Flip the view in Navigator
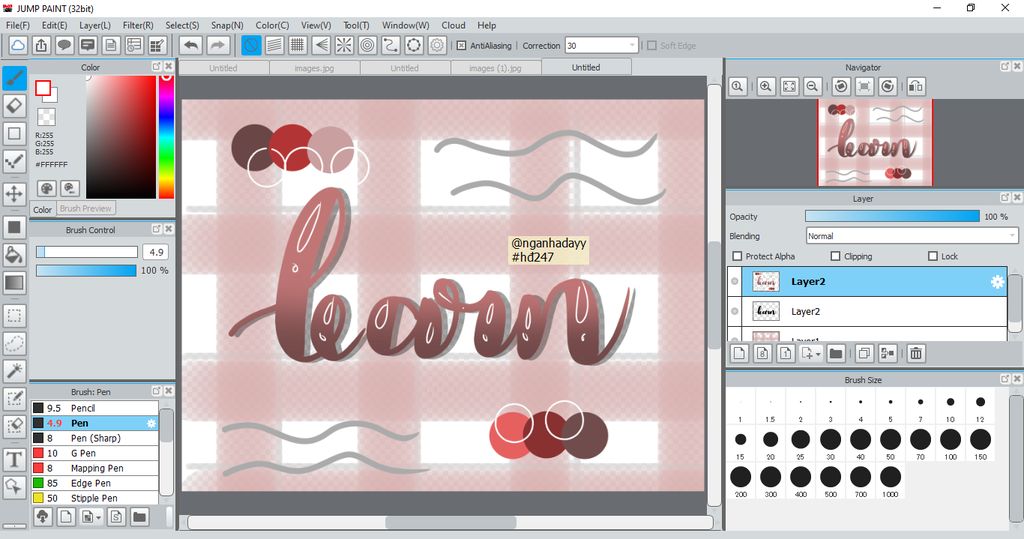Image resolution: width=1024 pixels, height=539 pixels. [x=916, y=86]
